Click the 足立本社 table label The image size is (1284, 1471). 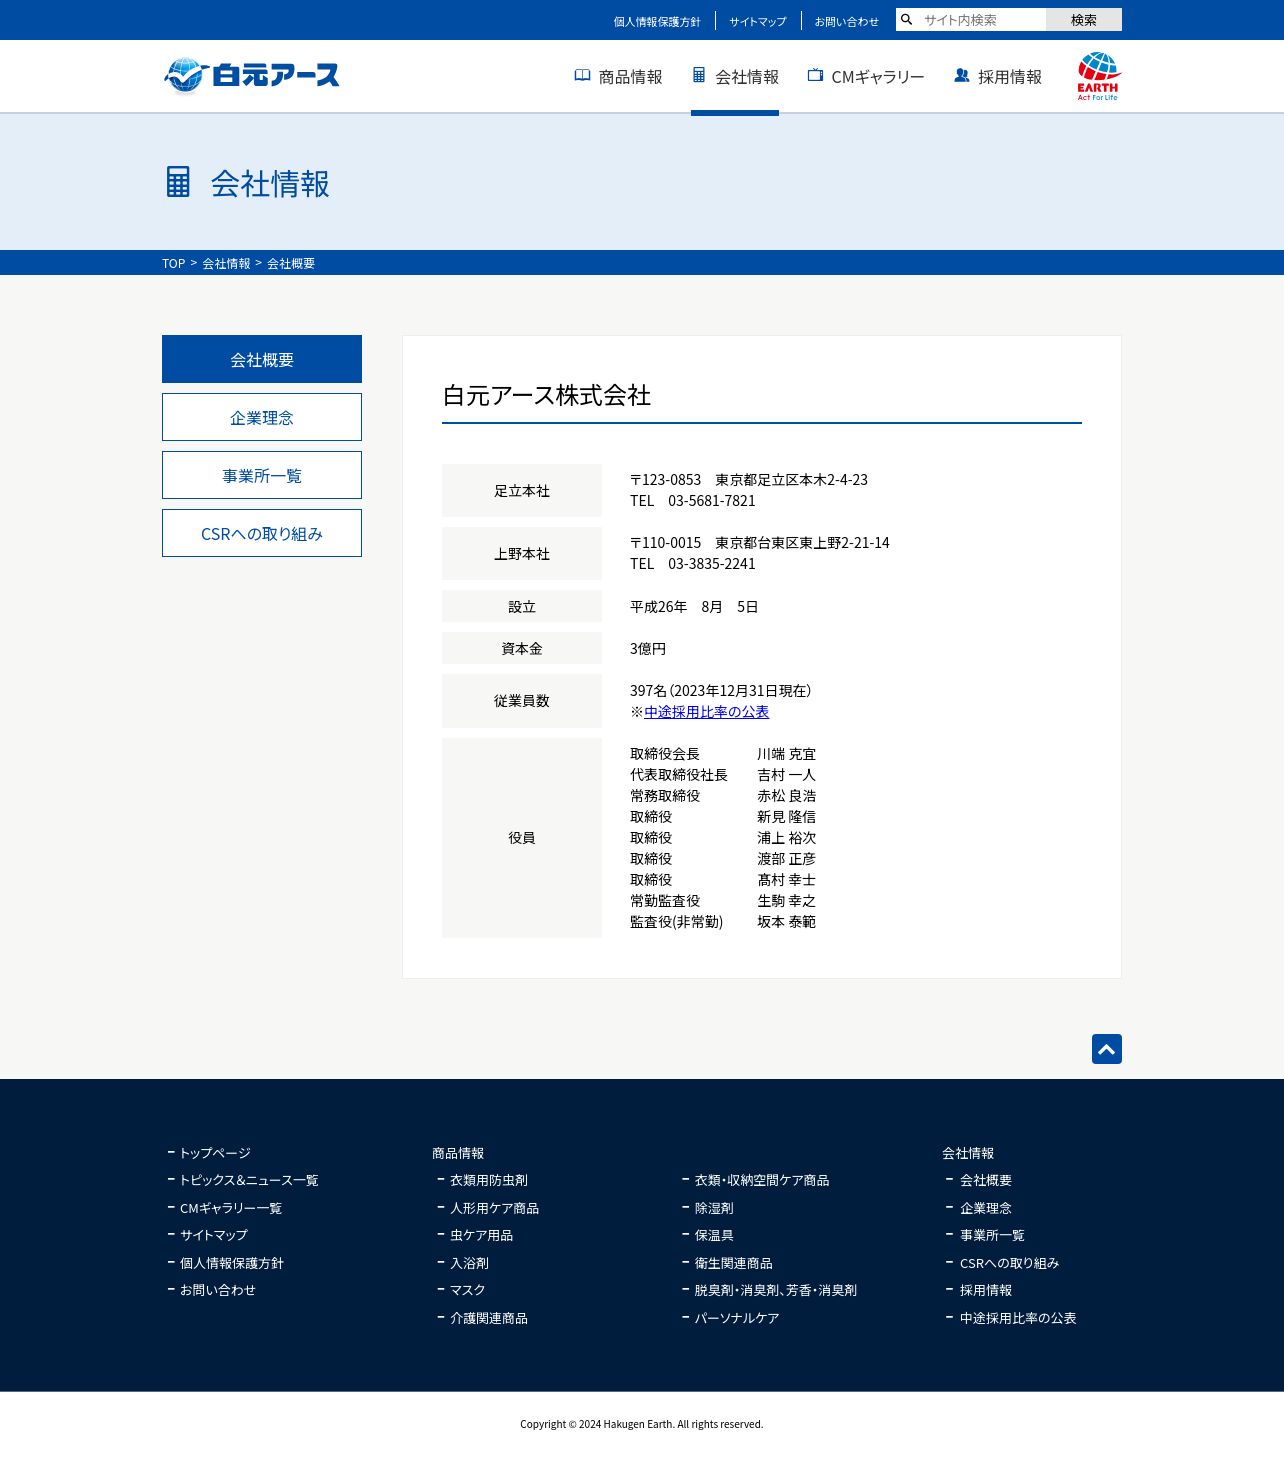pos(522,491)
